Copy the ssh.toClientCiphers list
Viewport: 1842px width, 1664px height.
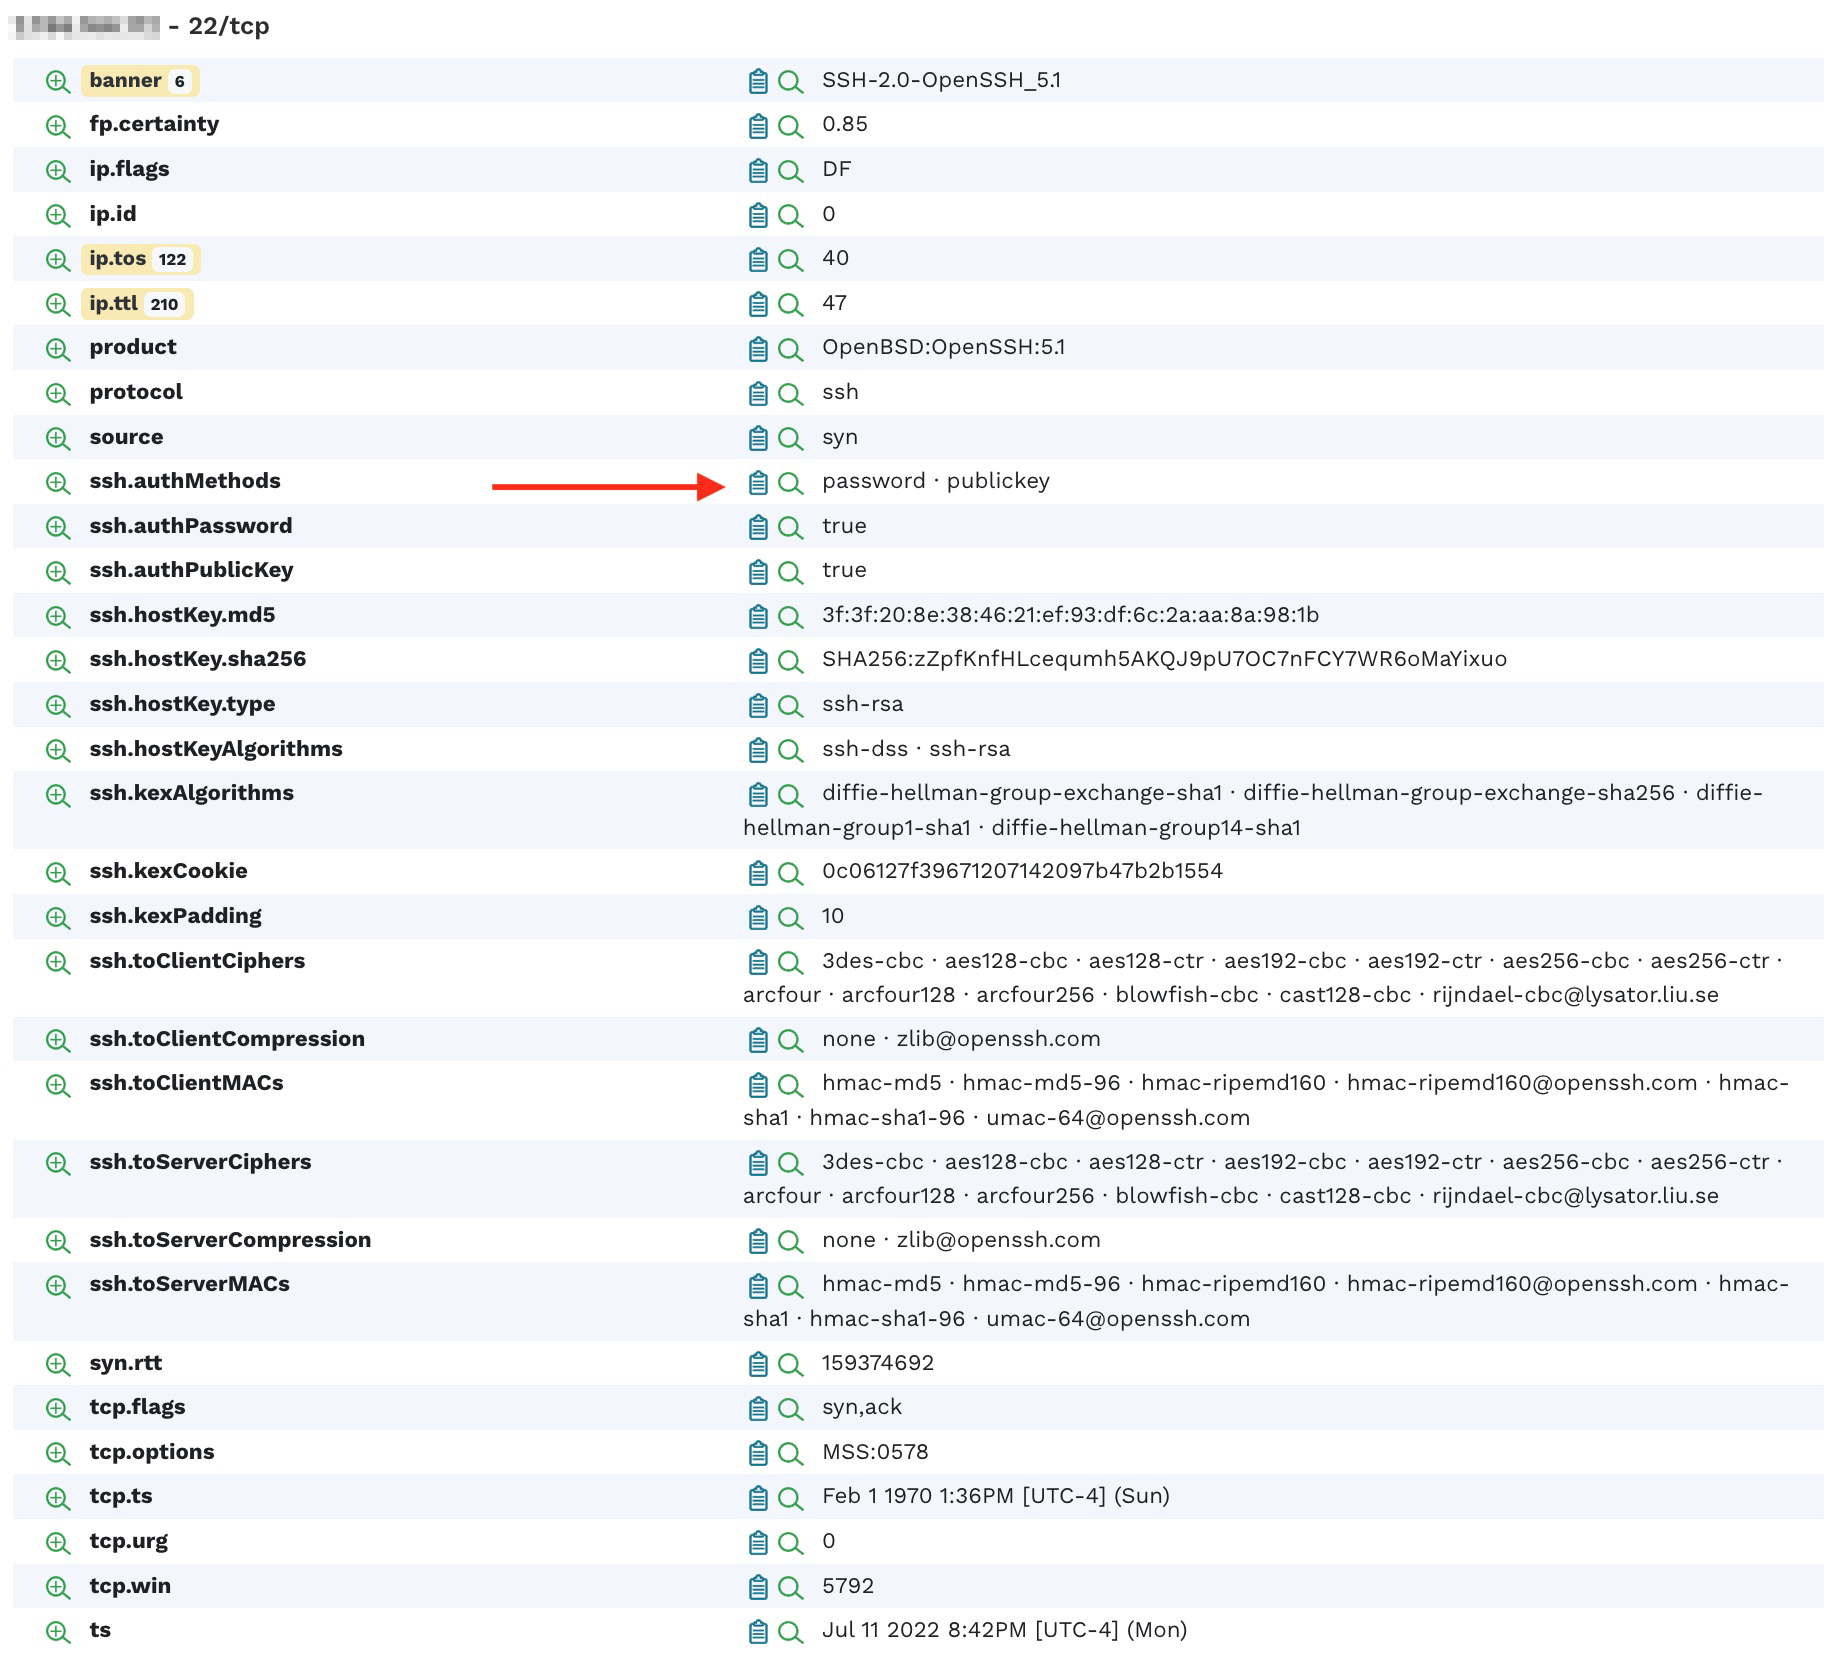(x=758, y=962)
